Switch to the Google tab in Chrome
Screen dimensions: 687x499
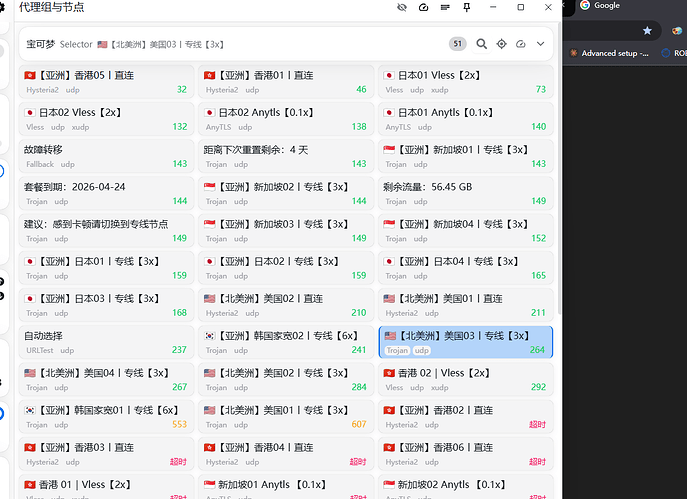[599, 6]
